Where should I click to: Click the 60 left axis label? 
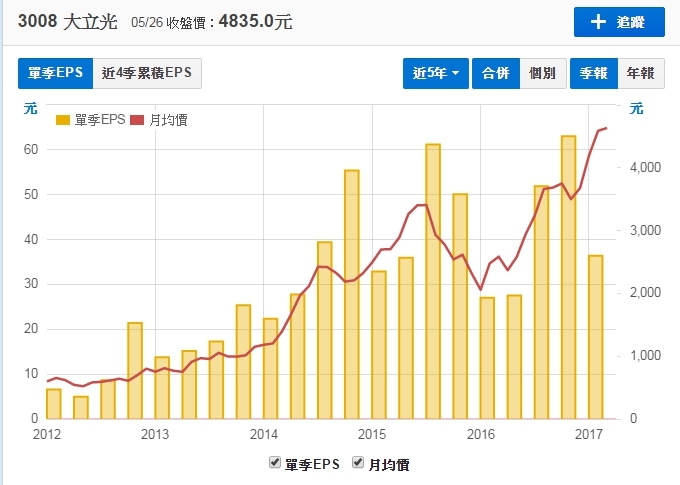[x=31, y=150]
